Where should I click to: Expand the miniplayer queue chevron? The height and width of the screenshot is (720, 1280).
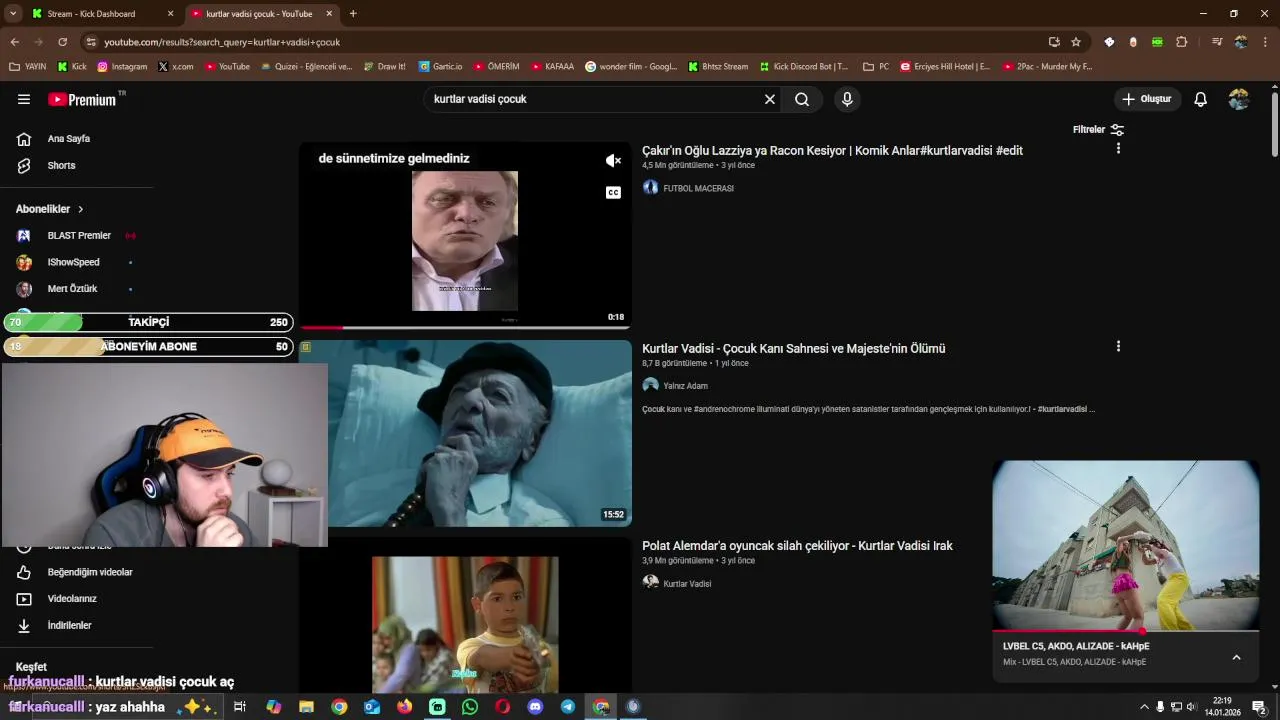point(1236,657)
